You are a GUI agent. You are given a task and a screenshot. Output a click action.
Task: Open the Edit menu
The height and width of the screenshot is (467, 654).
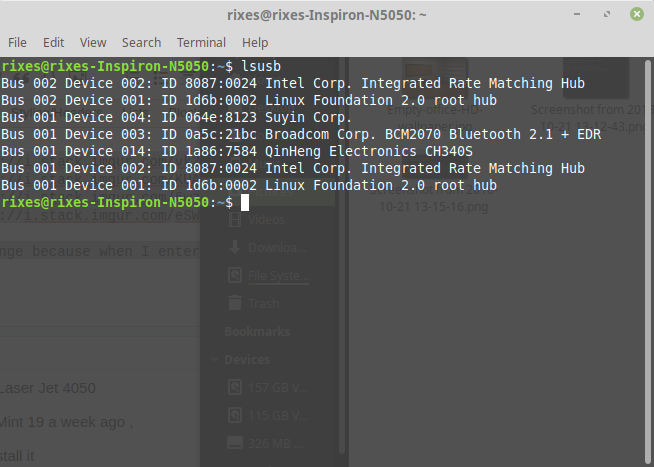click(x=53, y=43)
